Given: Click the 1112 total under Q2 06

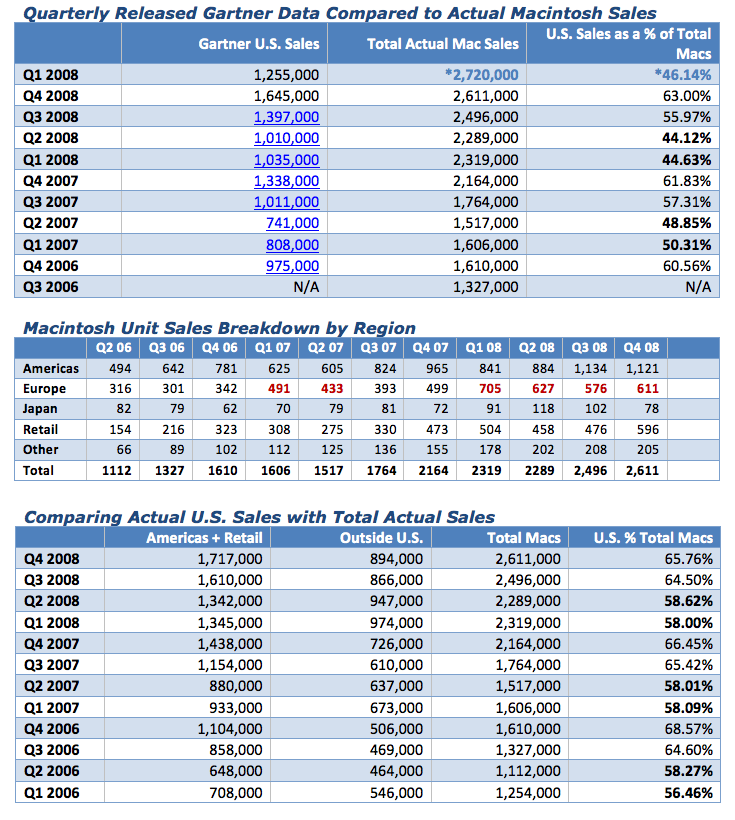Looking at the screenshot, I should 117,471.
